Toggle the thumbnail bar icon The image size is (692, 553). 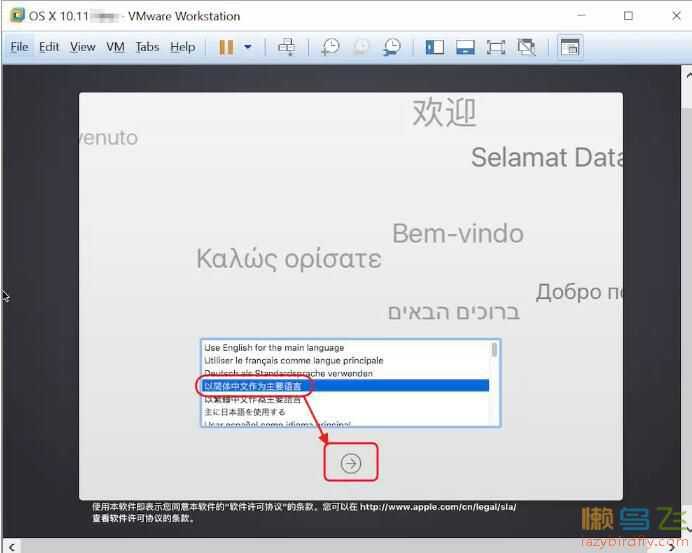(x=465, y=47)
